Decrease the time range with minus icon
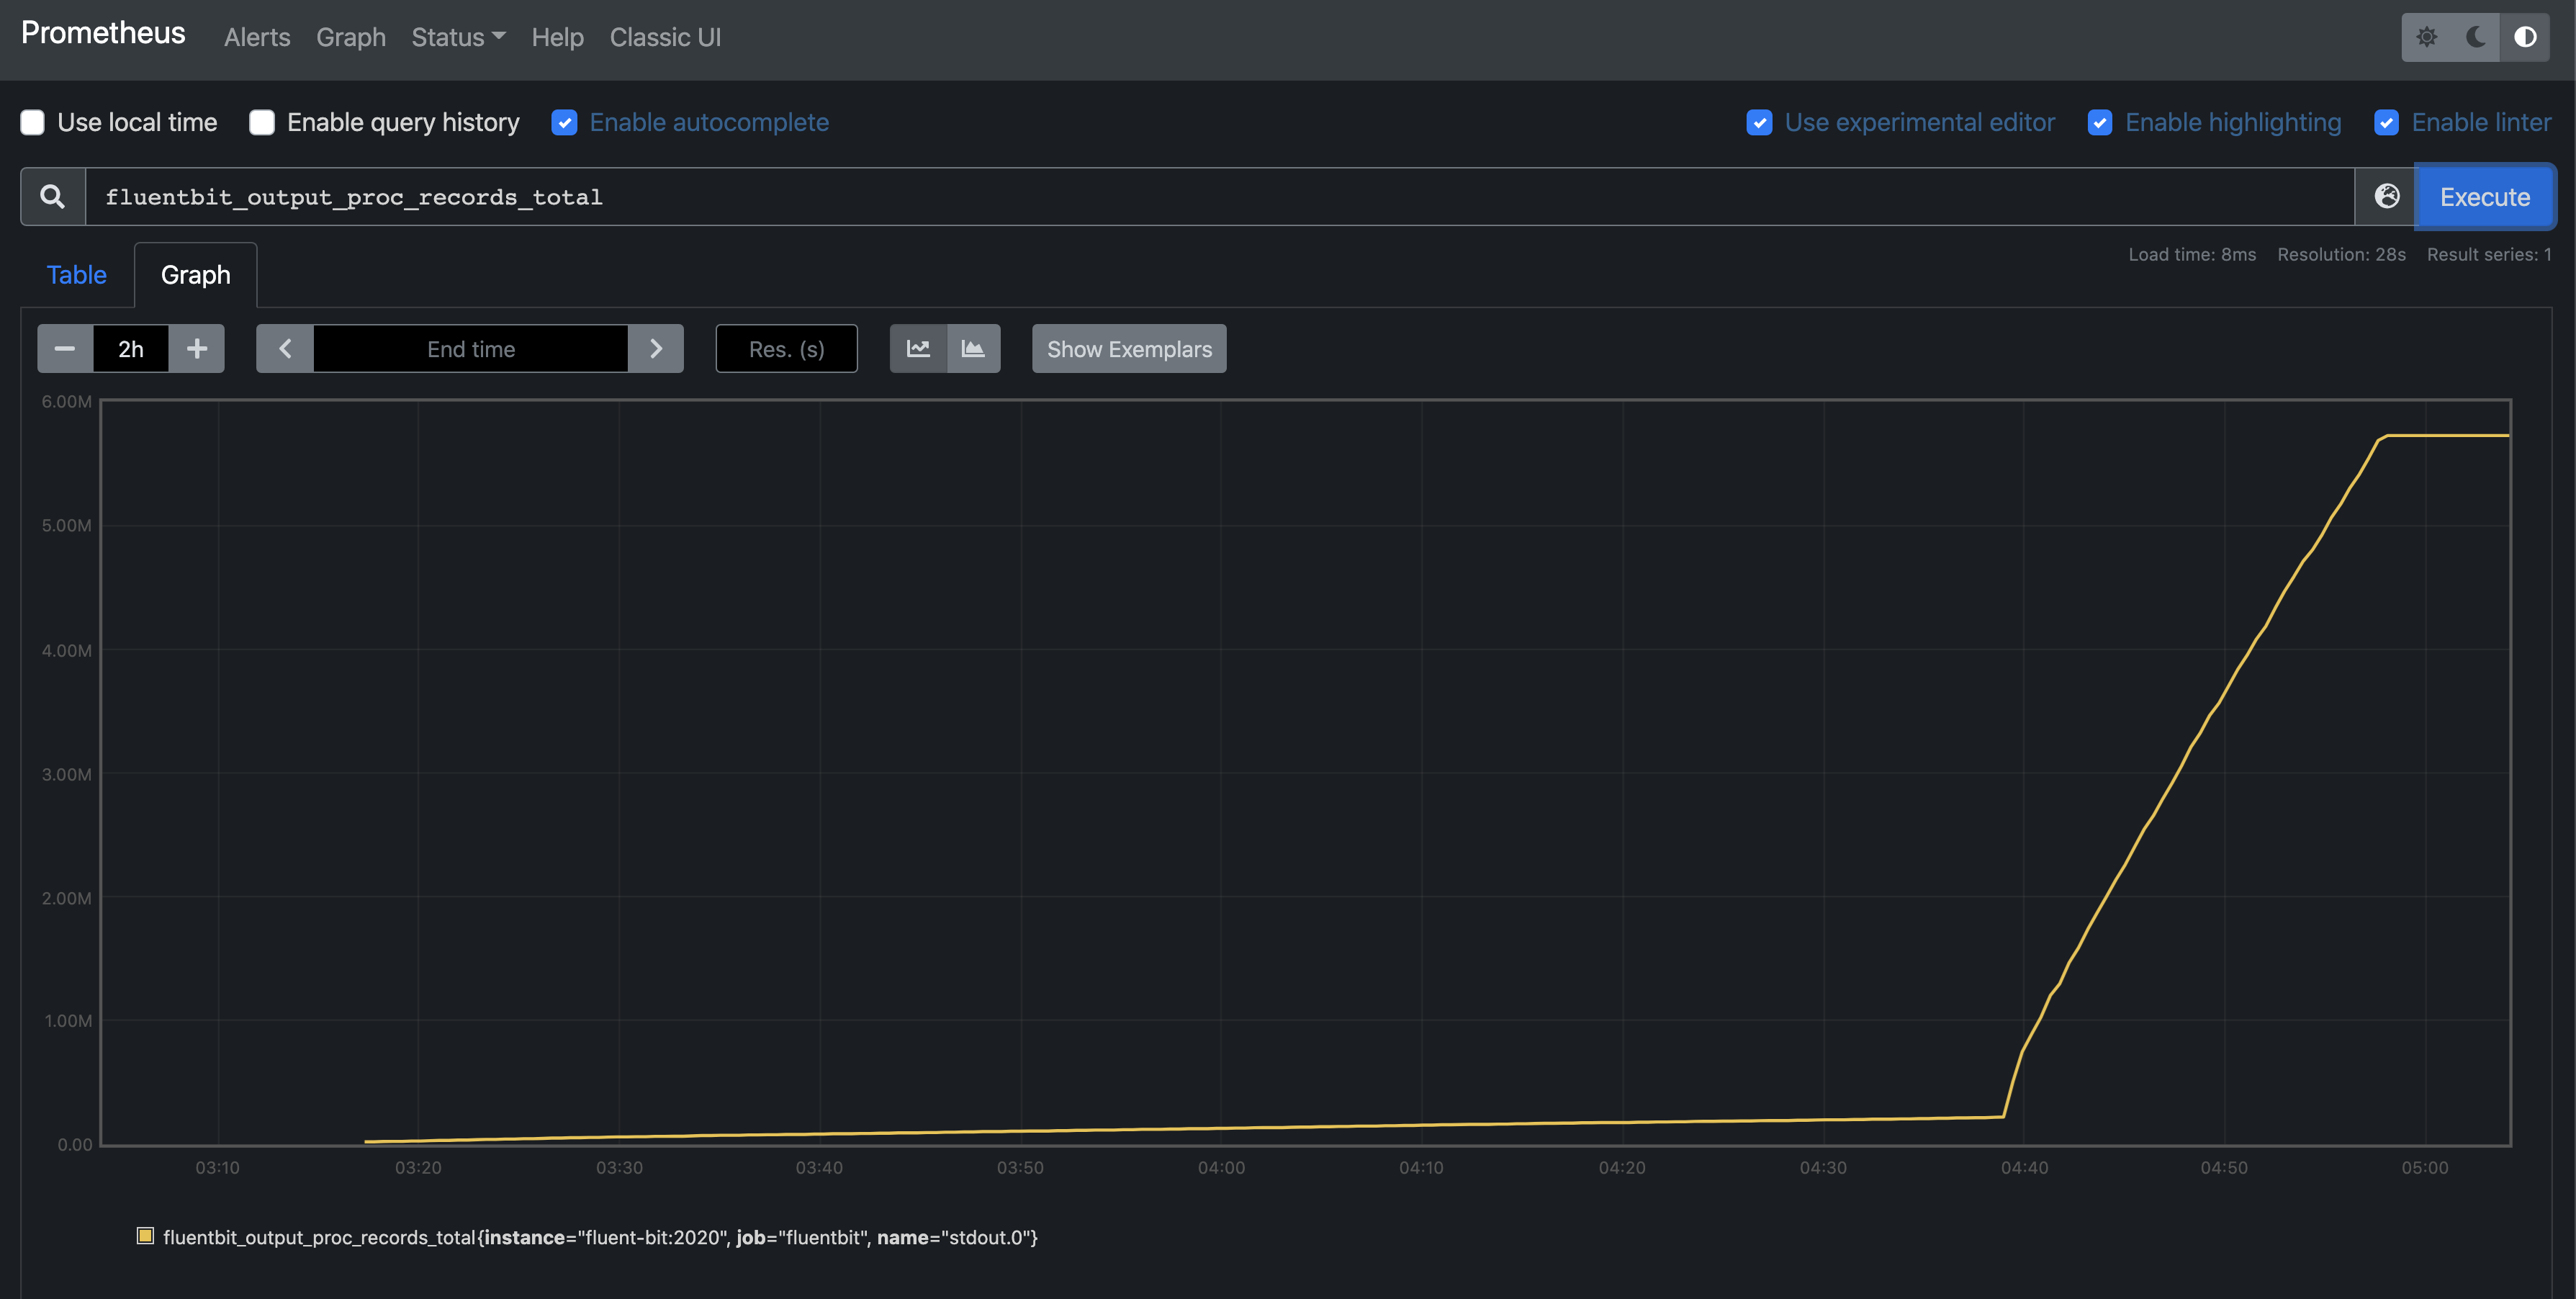The width and height of the screenshot is (2576, 1299). (x=64, y=348)
